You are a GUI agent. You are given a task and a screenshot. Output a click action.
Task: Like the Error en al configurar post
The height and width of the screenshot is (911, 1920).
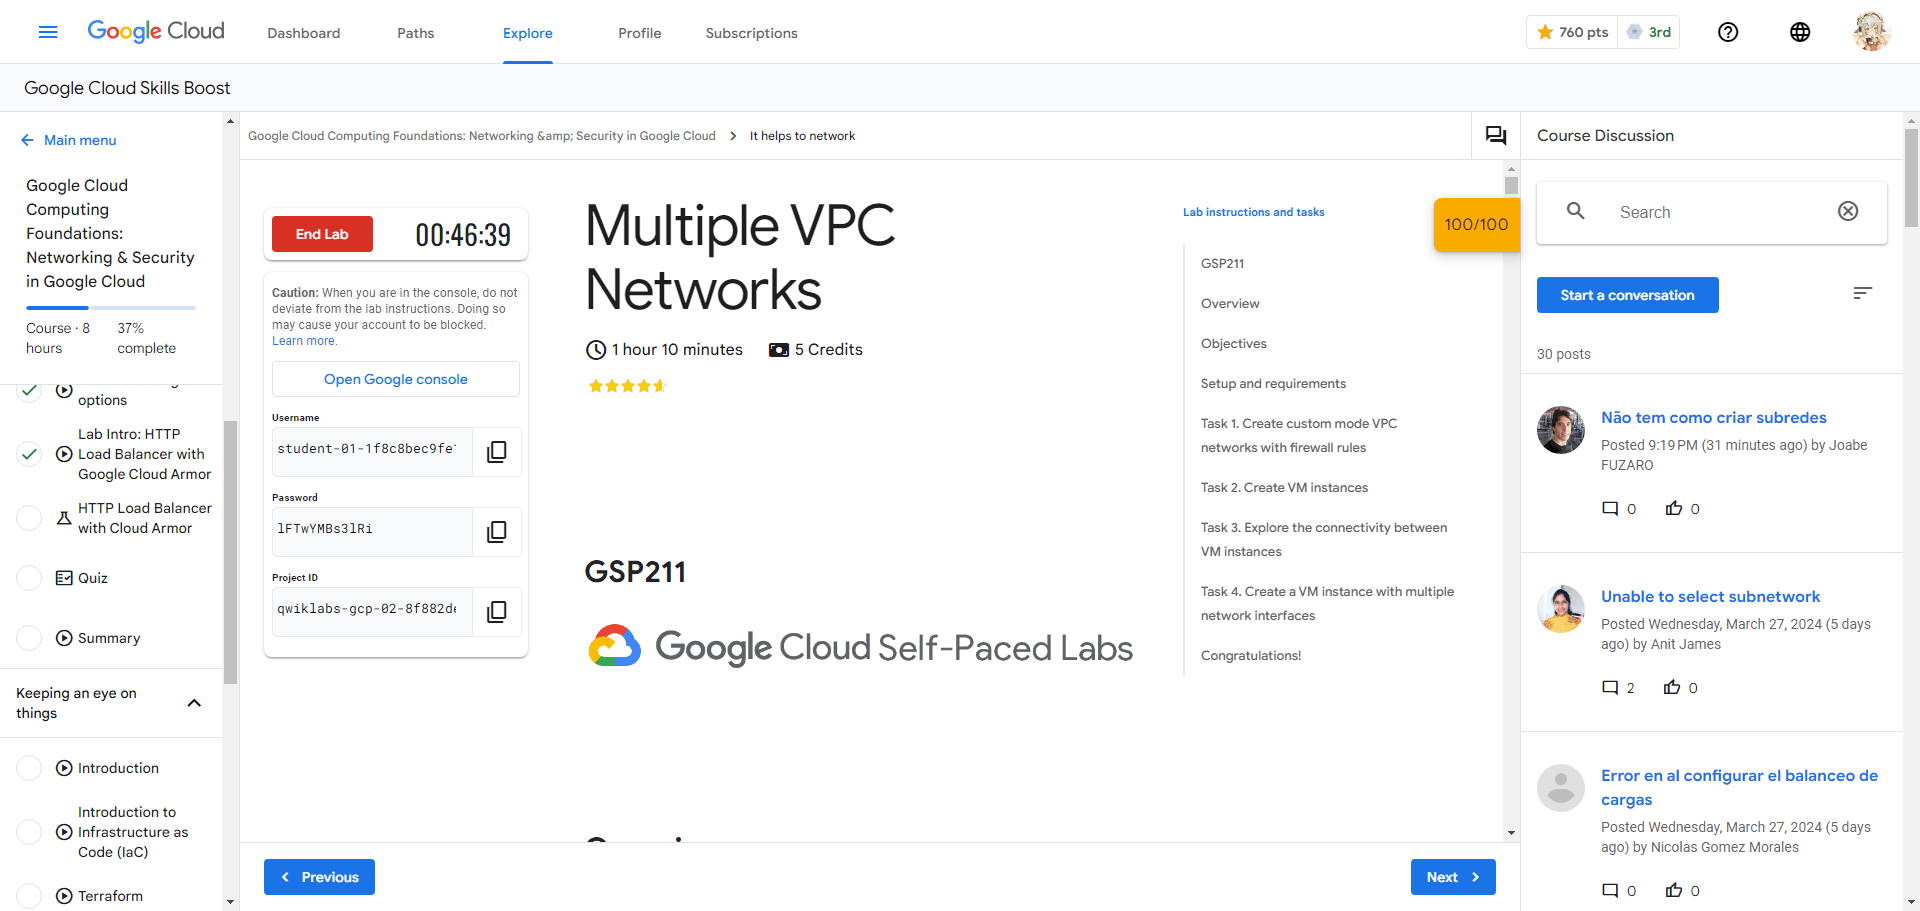[1674, 890]
